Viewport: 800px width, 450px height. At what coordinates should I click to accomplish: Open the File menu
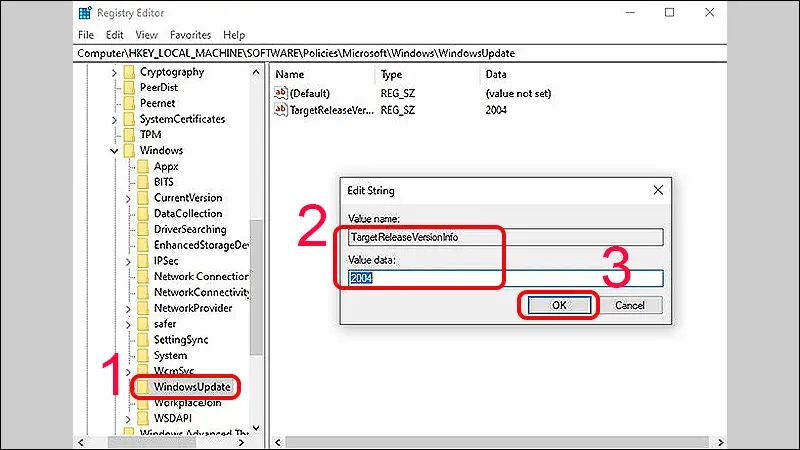tap(86, 35)
